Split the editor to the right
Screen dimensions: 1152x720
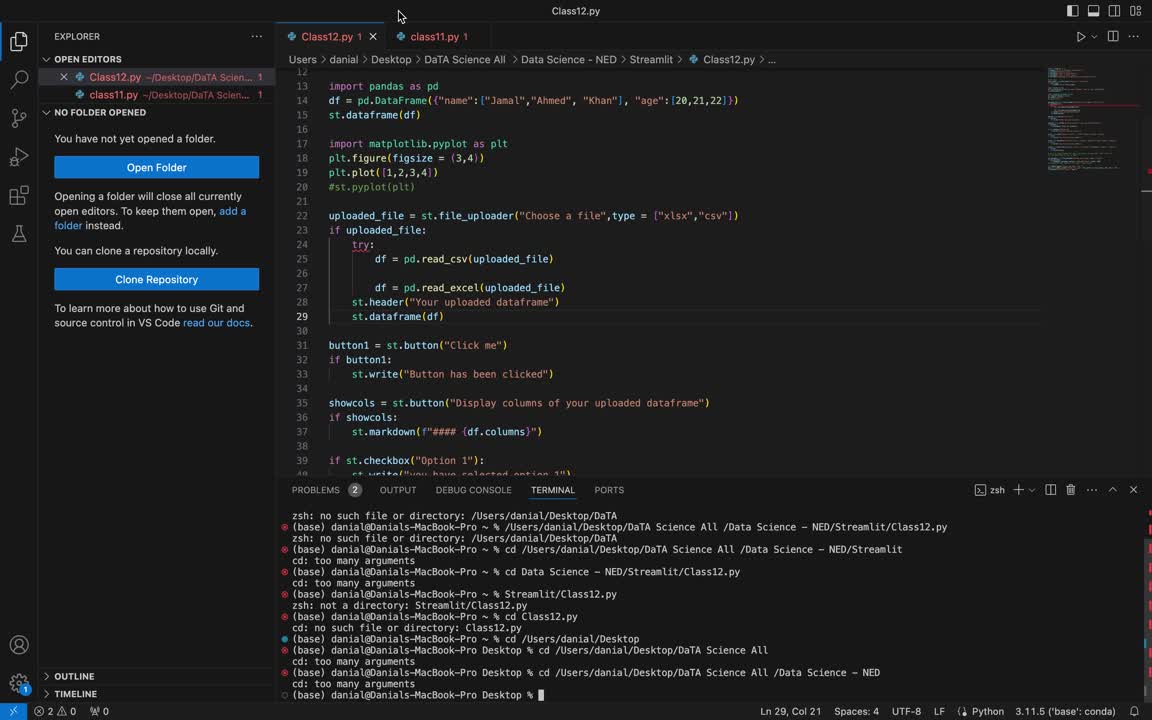pyautogui.click(x=1113, y=36)
